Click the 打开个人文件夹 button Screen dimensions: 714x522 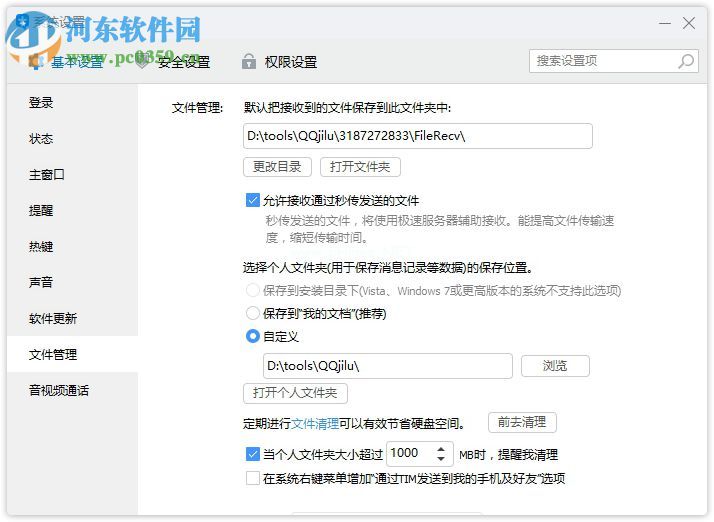click(x=295, y=393)
